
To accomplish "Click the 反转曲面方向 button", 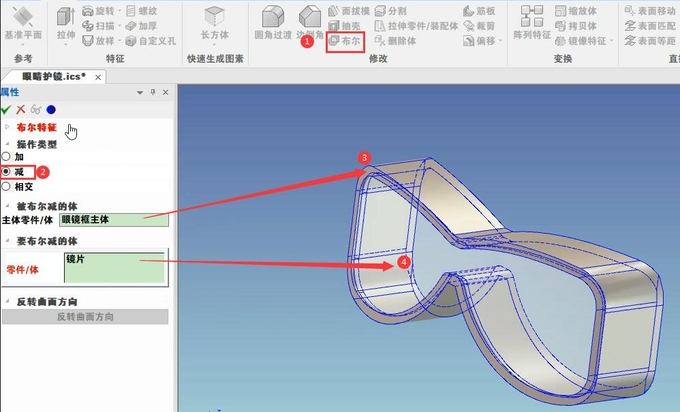I will (85, 317).
